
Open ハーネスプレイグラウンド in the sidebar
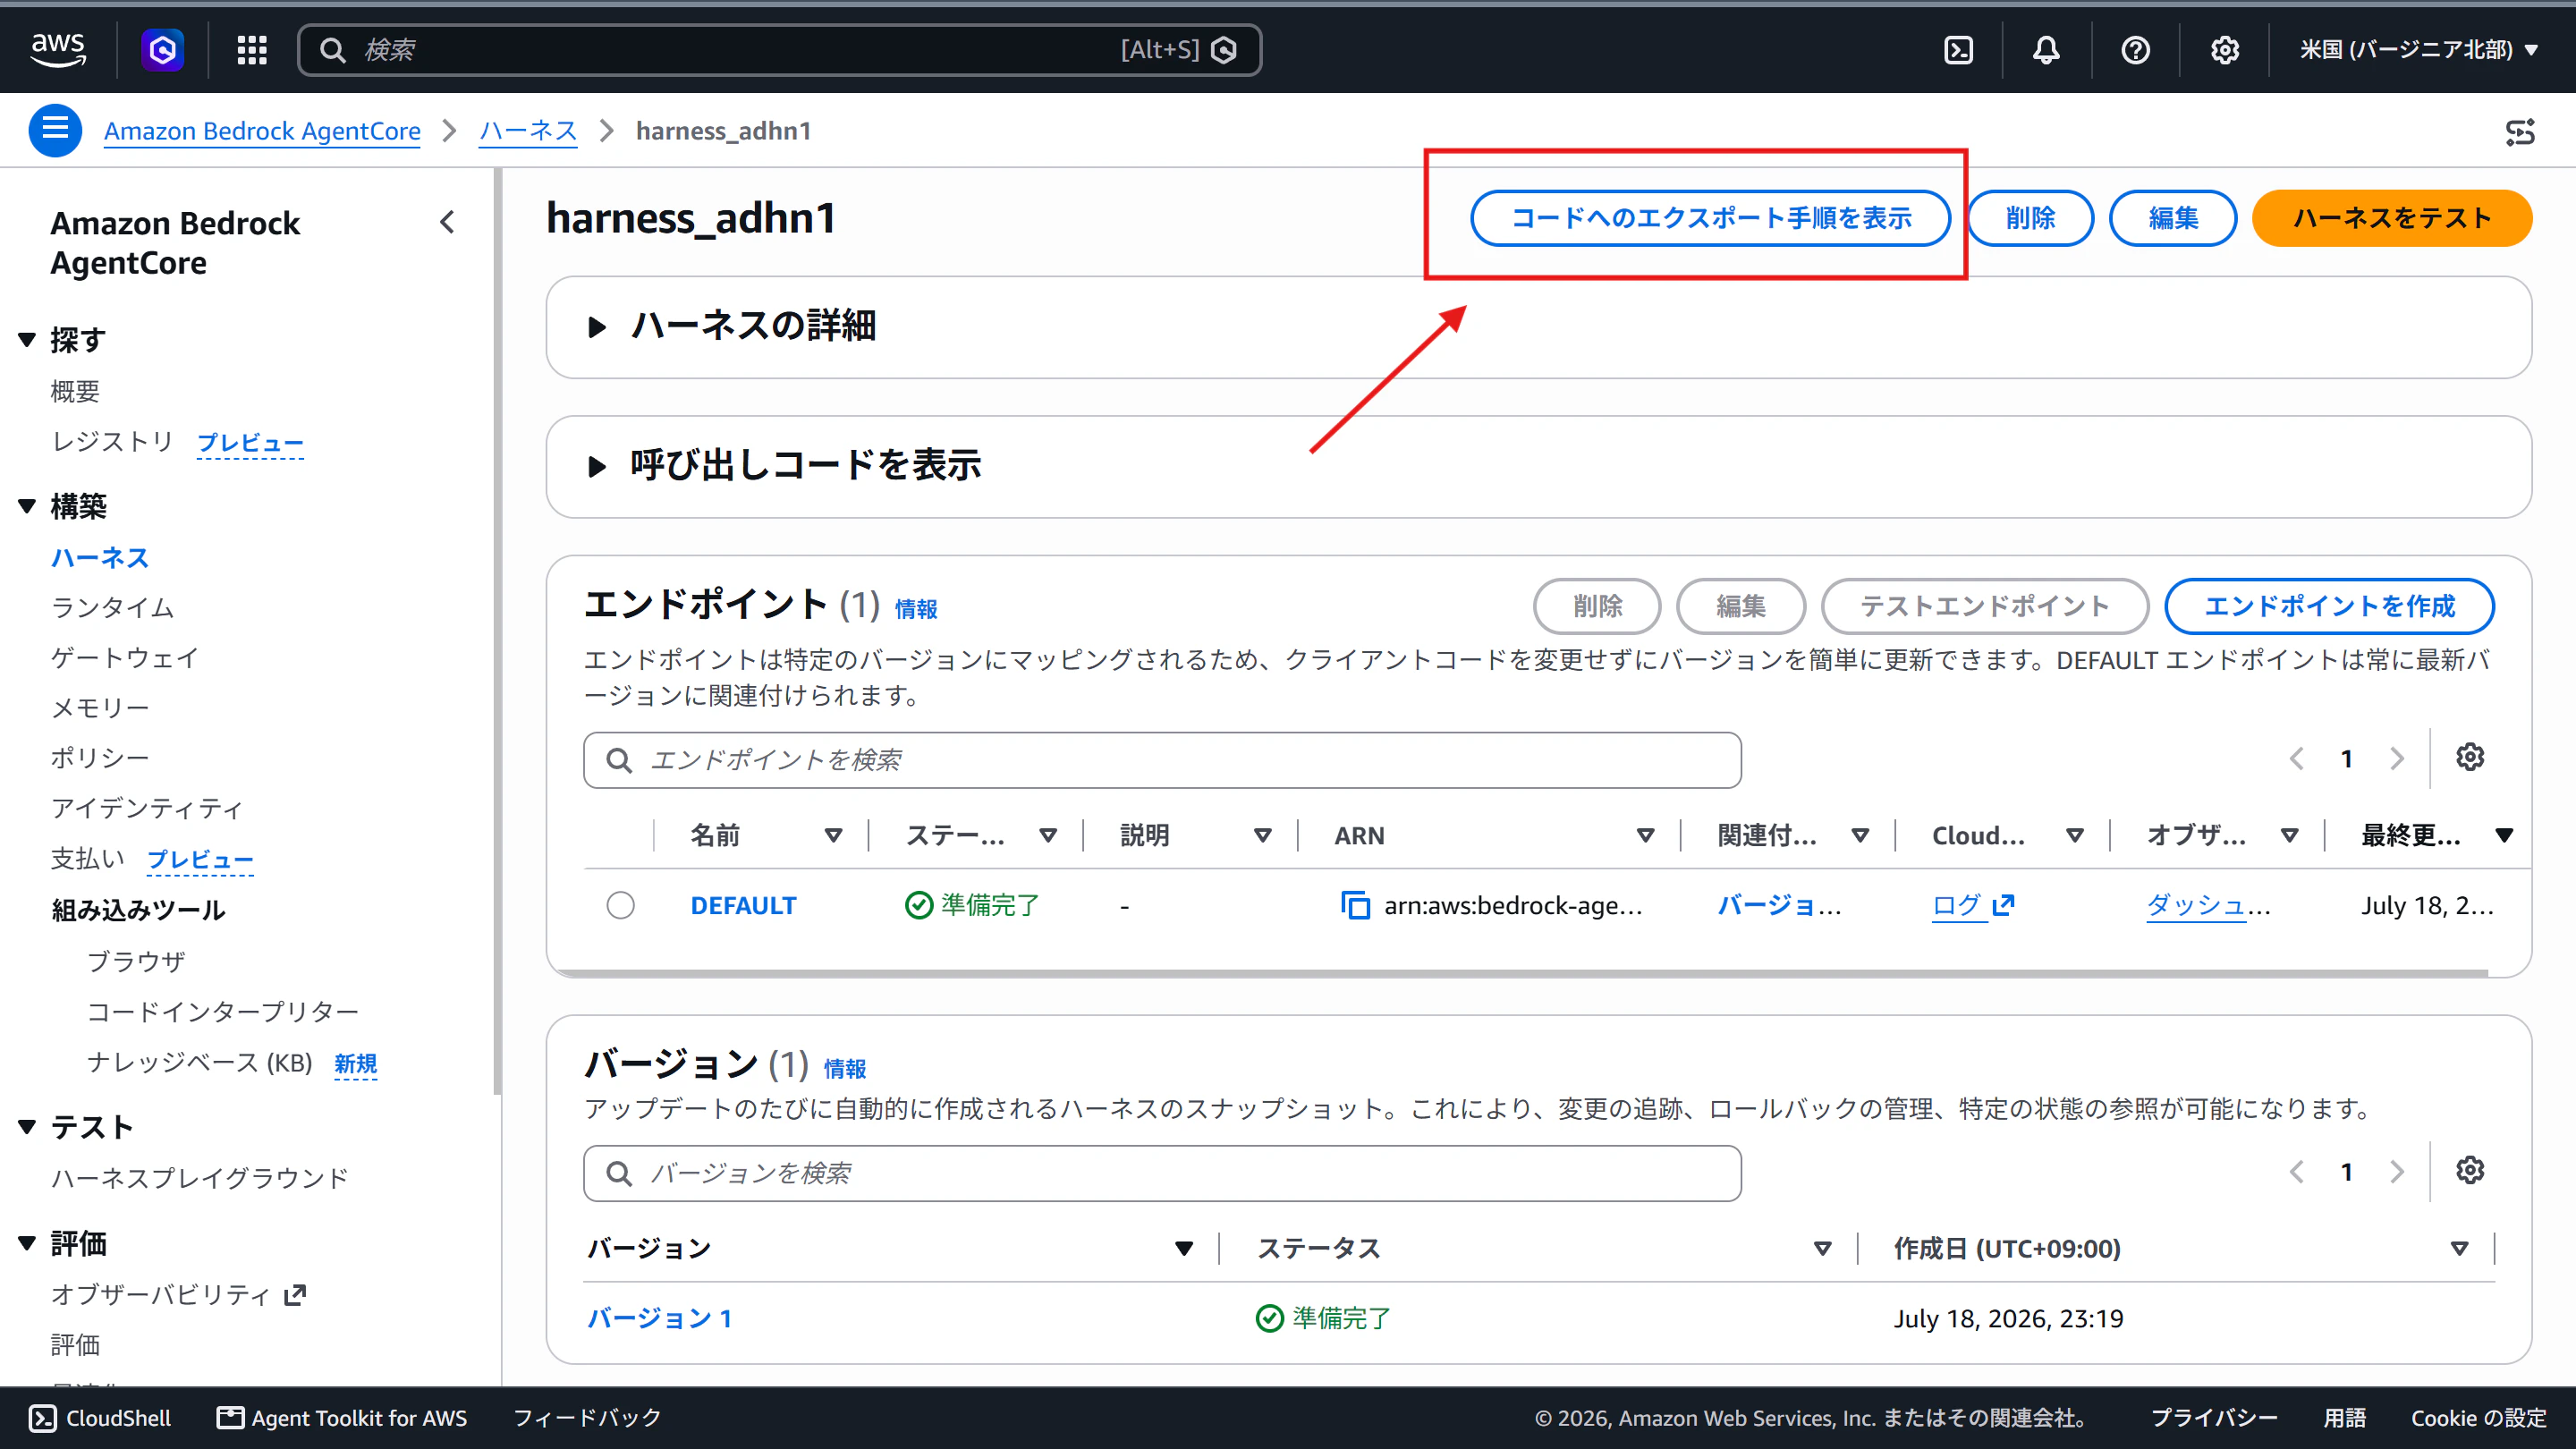point(200,1178)
